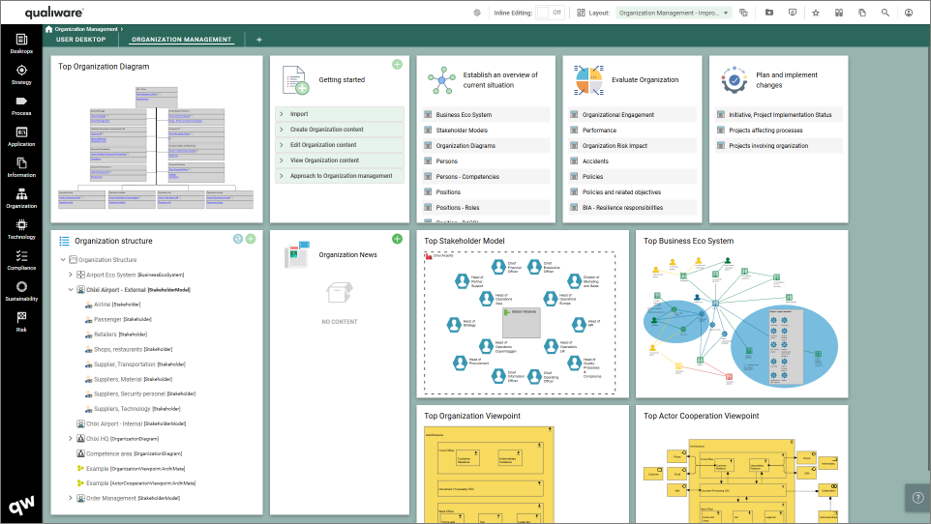The height and width of the screenshot is (524, 931).
Task: Open Persons - Competencies link
Action: click(x=467, y=176)
